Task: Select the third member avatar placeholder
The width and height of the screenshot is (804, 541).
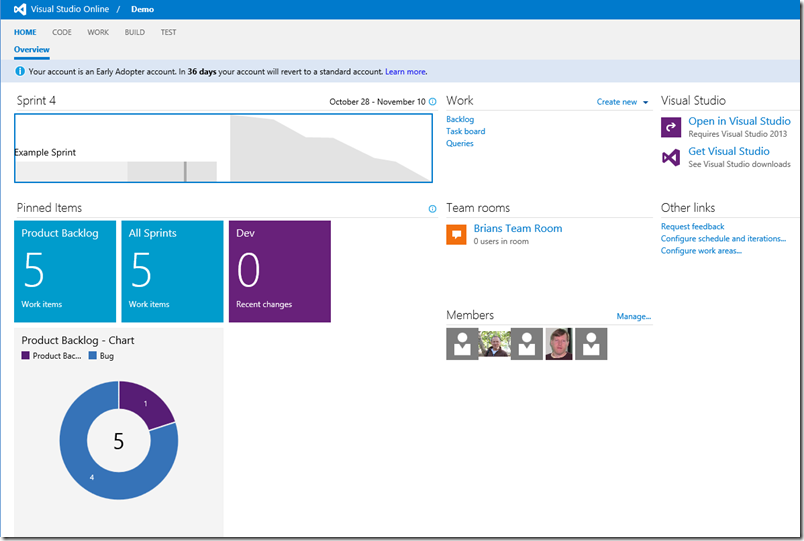Action: pyautogui.click(x=527, y=344)
